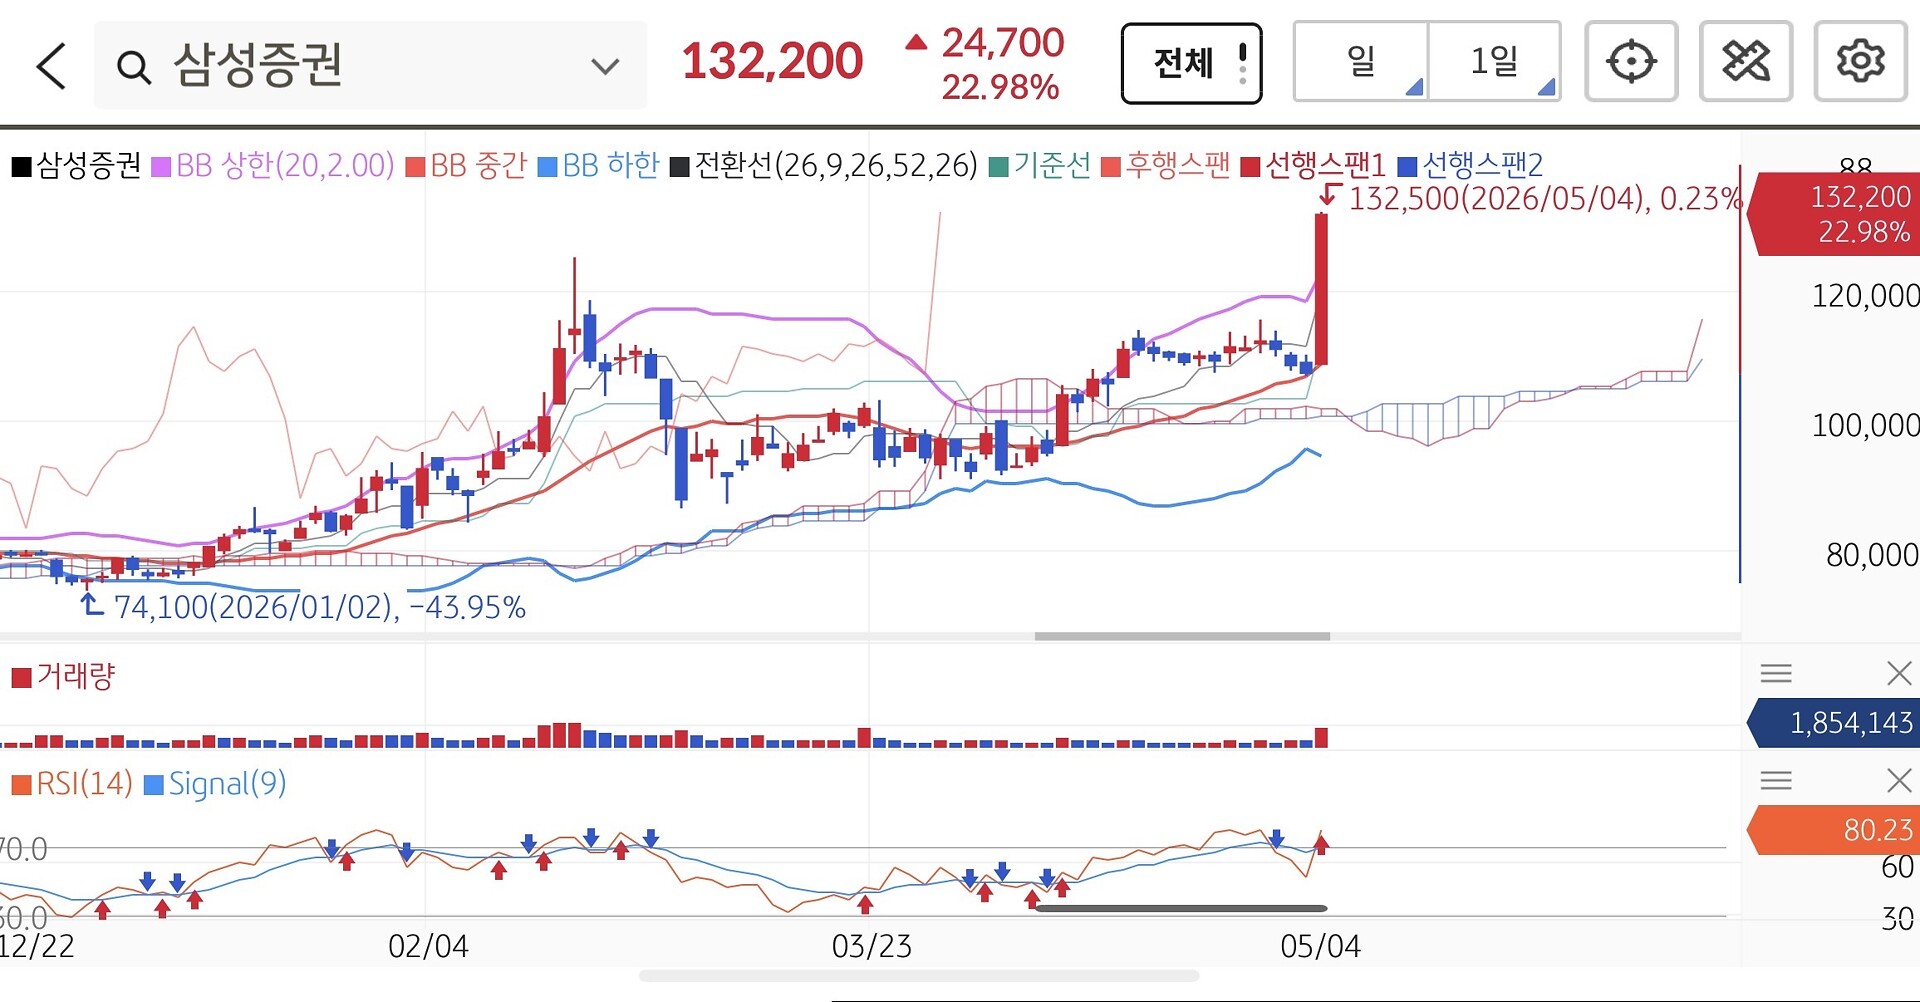Select the 거래량 legend swatch
Screen dimensions: 1920x1002
[21, 679]
